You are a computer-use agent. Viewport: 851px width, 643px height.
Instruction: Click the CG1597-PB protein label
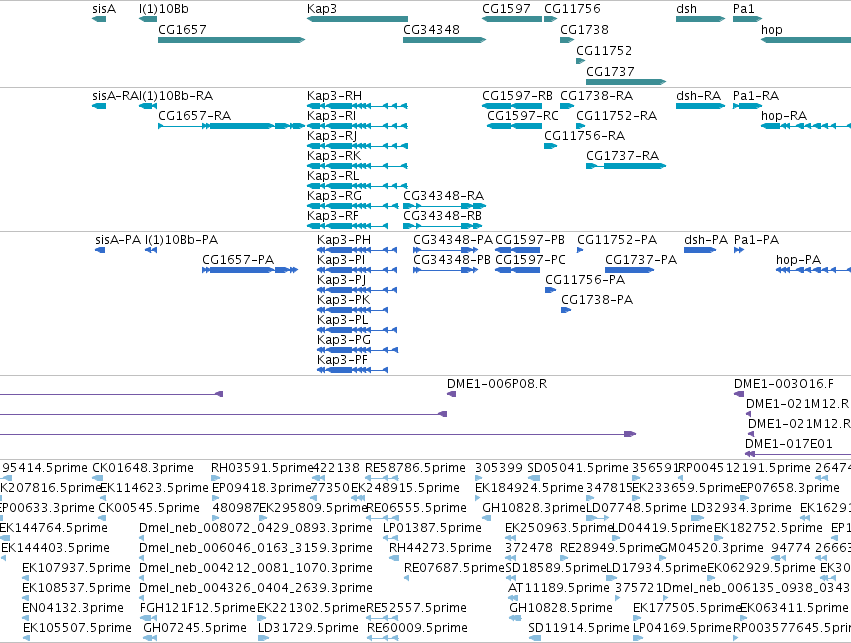[530, 240]
